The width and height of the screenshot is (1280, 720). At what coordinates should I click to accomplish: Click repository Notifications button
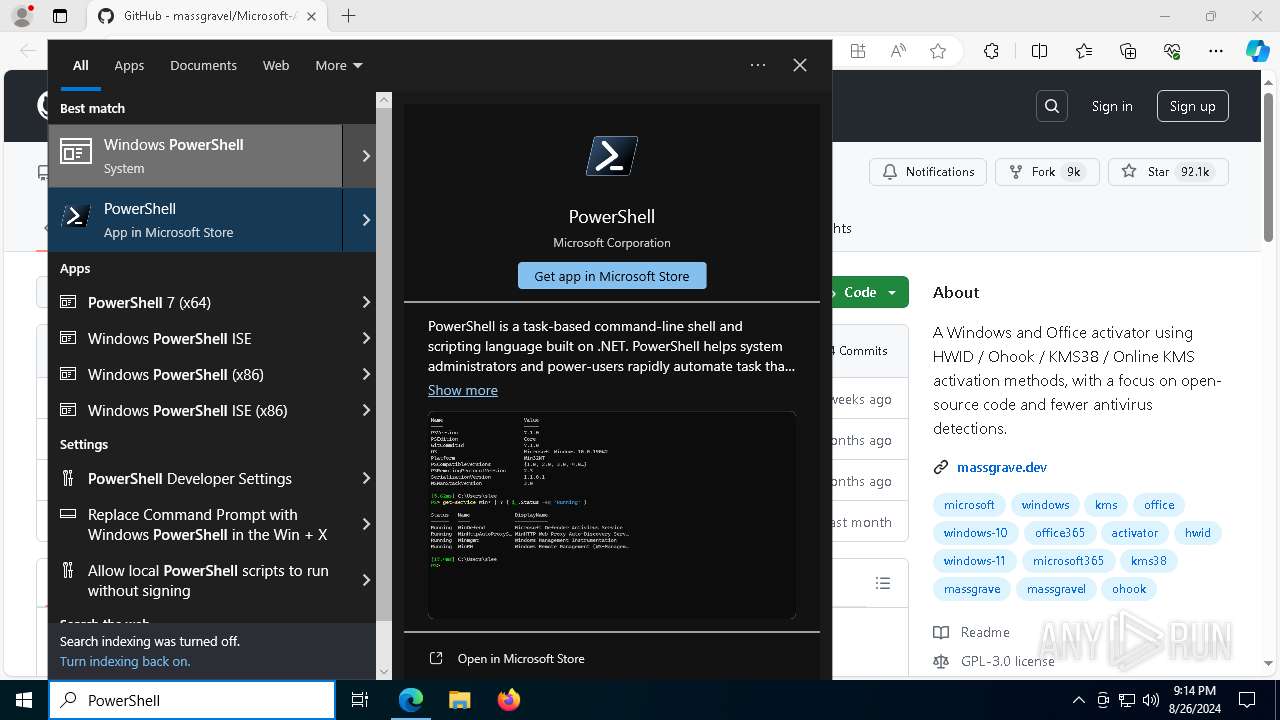pyautogui.click(x=928, y=172)
